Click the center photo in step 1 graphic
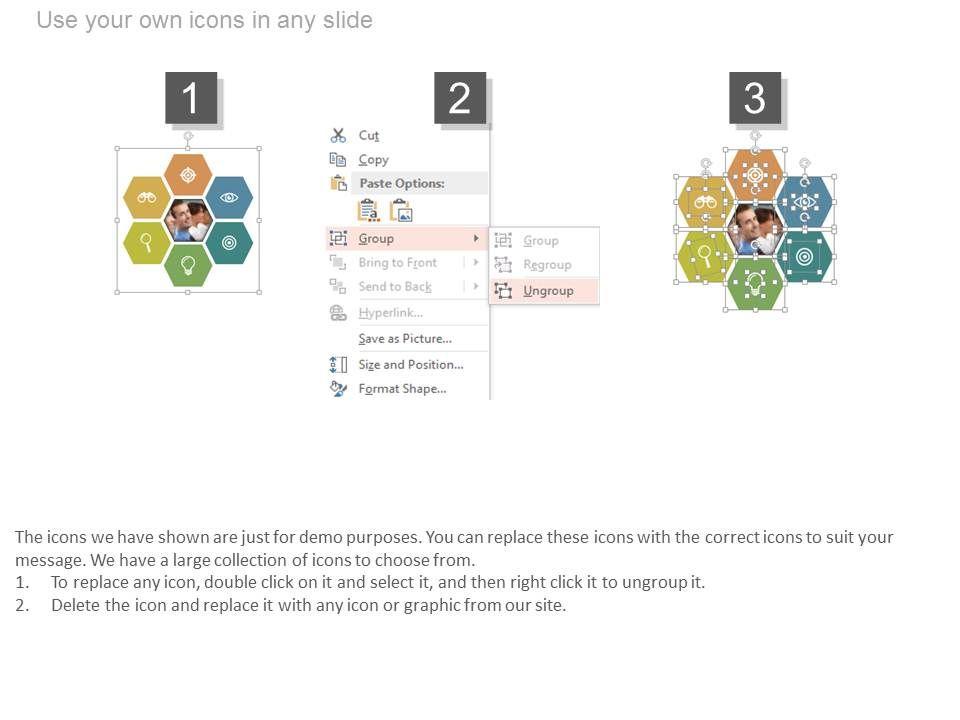 188,220
